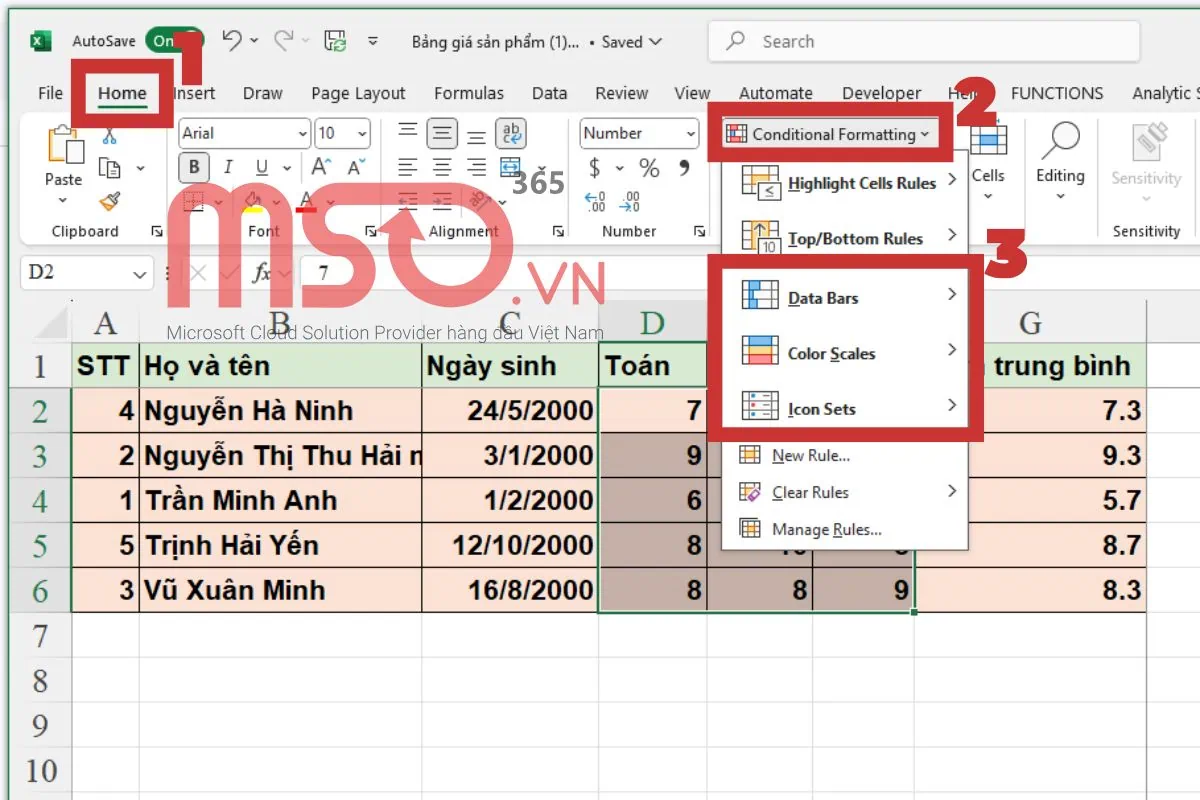Click the Search box in title bar
The height and width of the screenshot is (800, 1200).
coord(925,41)
